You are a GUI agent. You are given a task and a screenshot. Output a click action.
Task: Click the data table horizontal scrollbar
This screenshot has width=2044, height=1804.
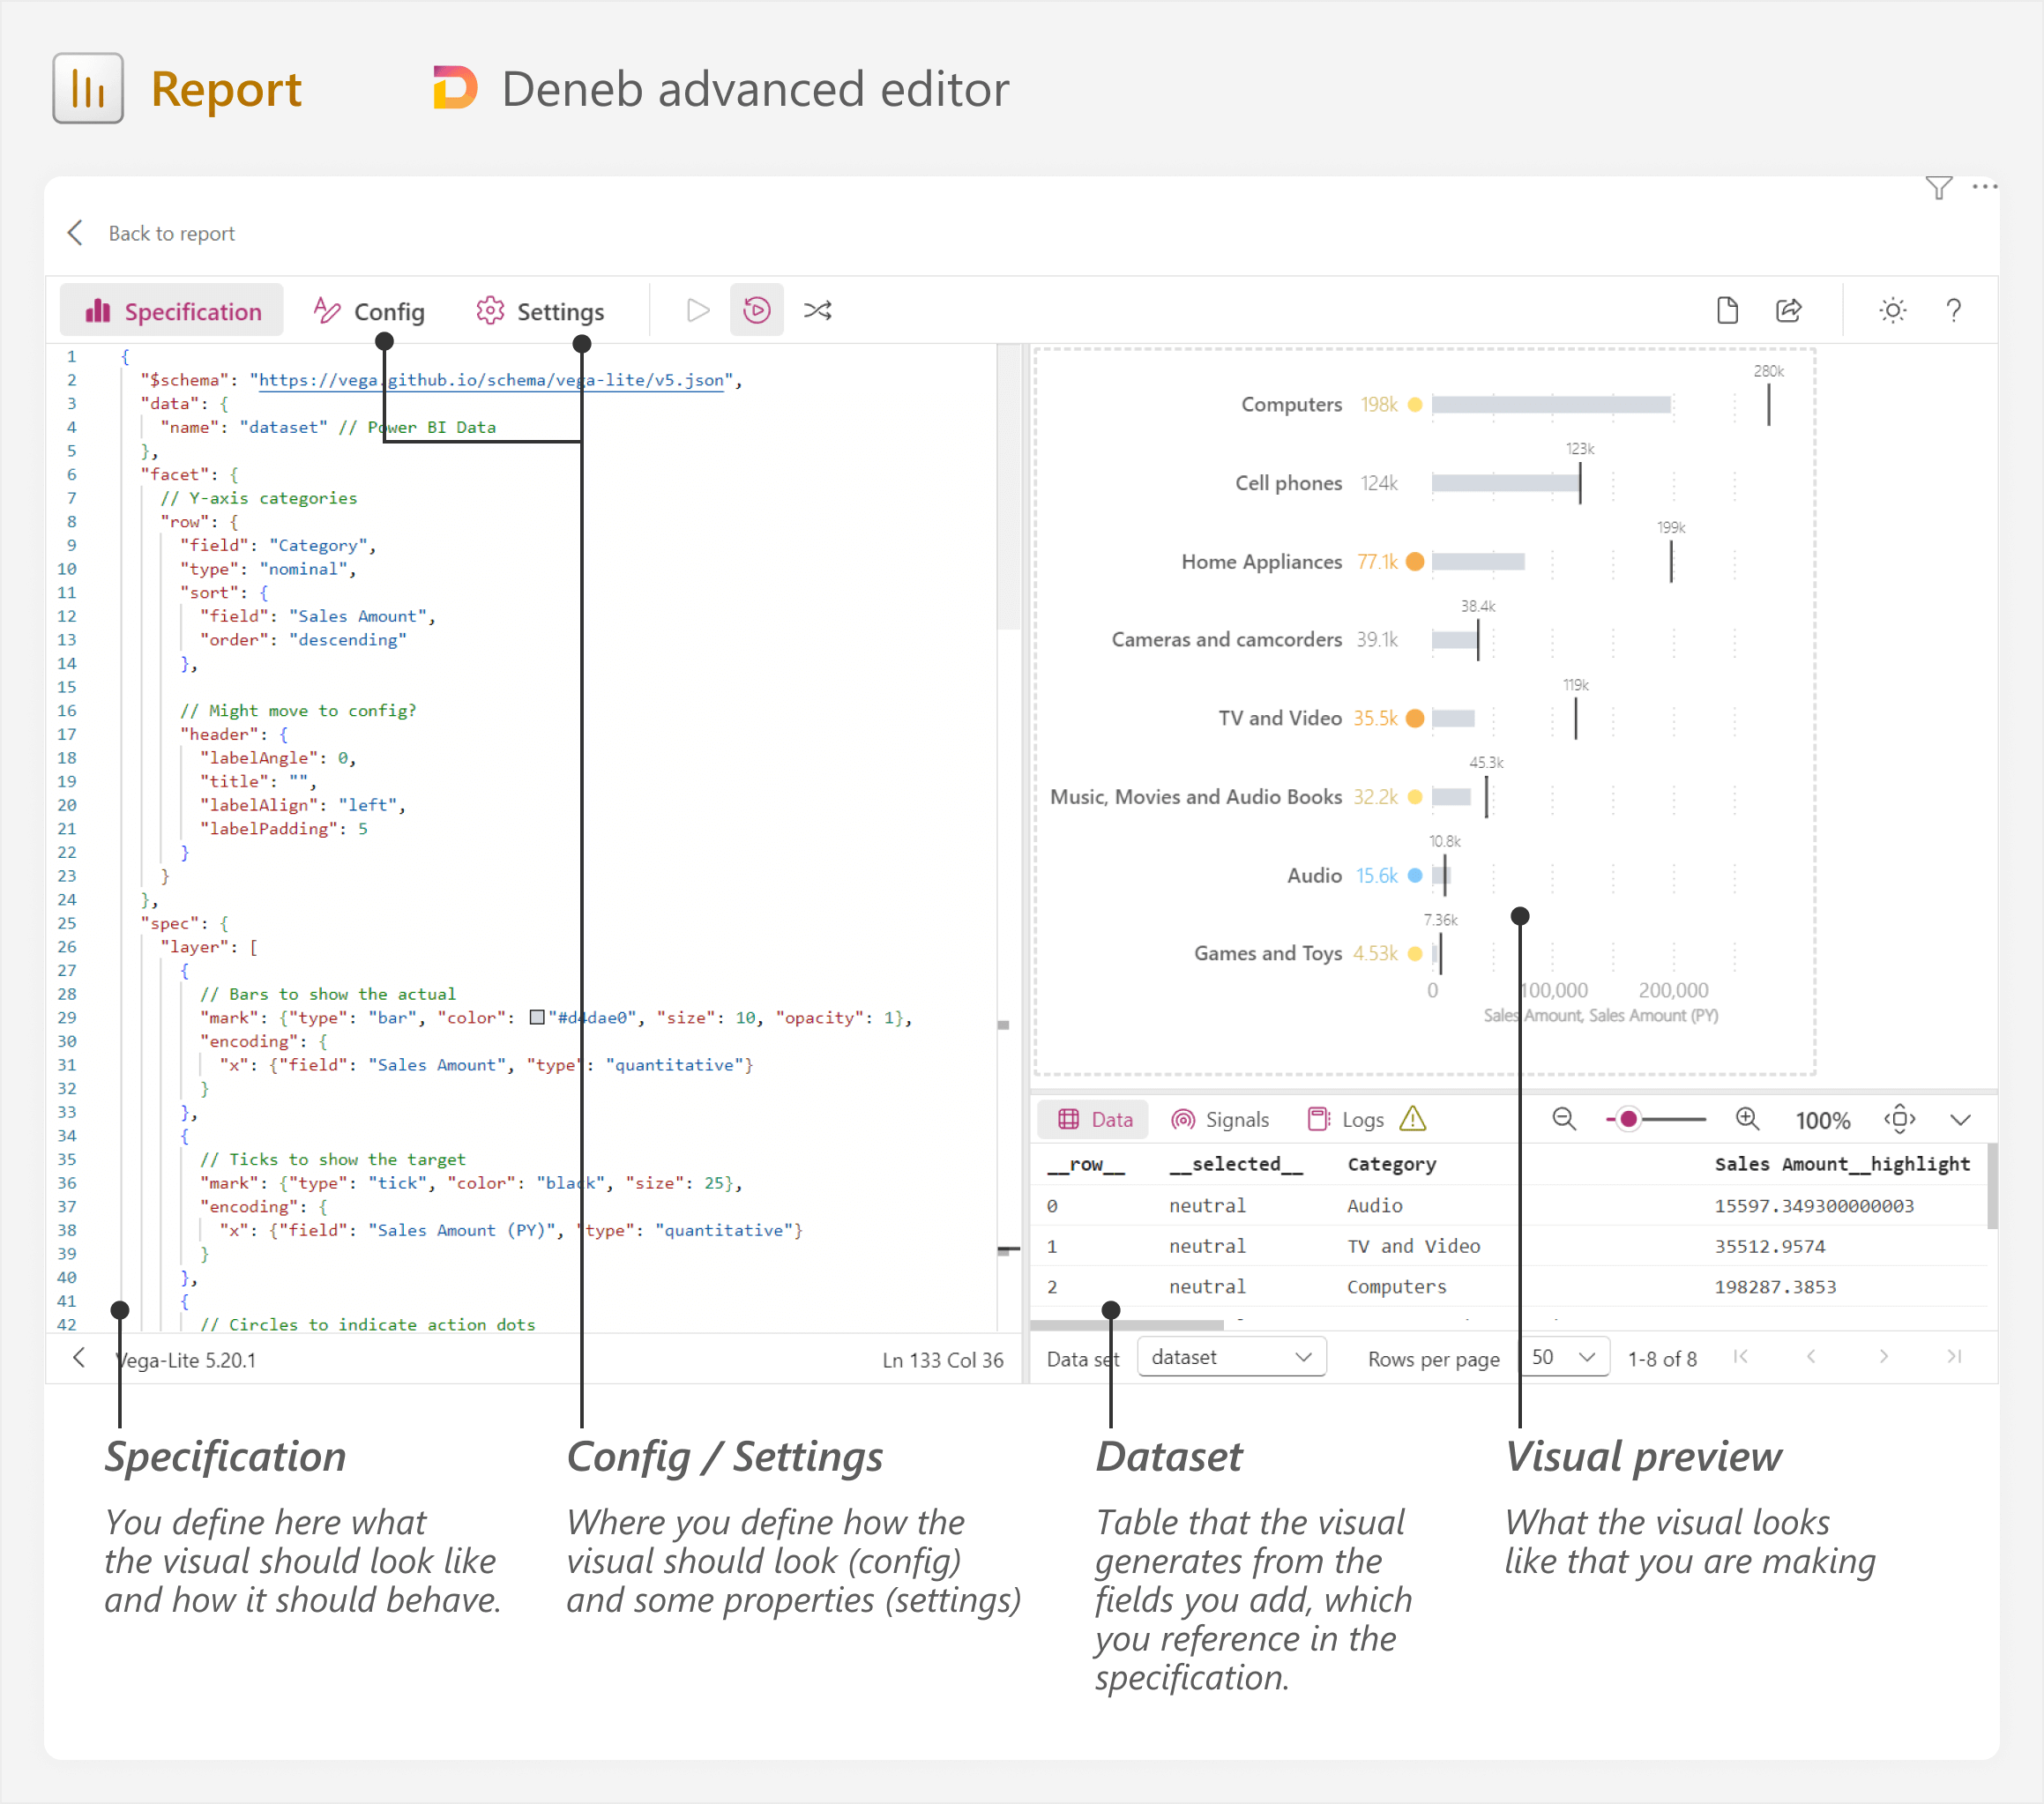tap(1127, 1324)
